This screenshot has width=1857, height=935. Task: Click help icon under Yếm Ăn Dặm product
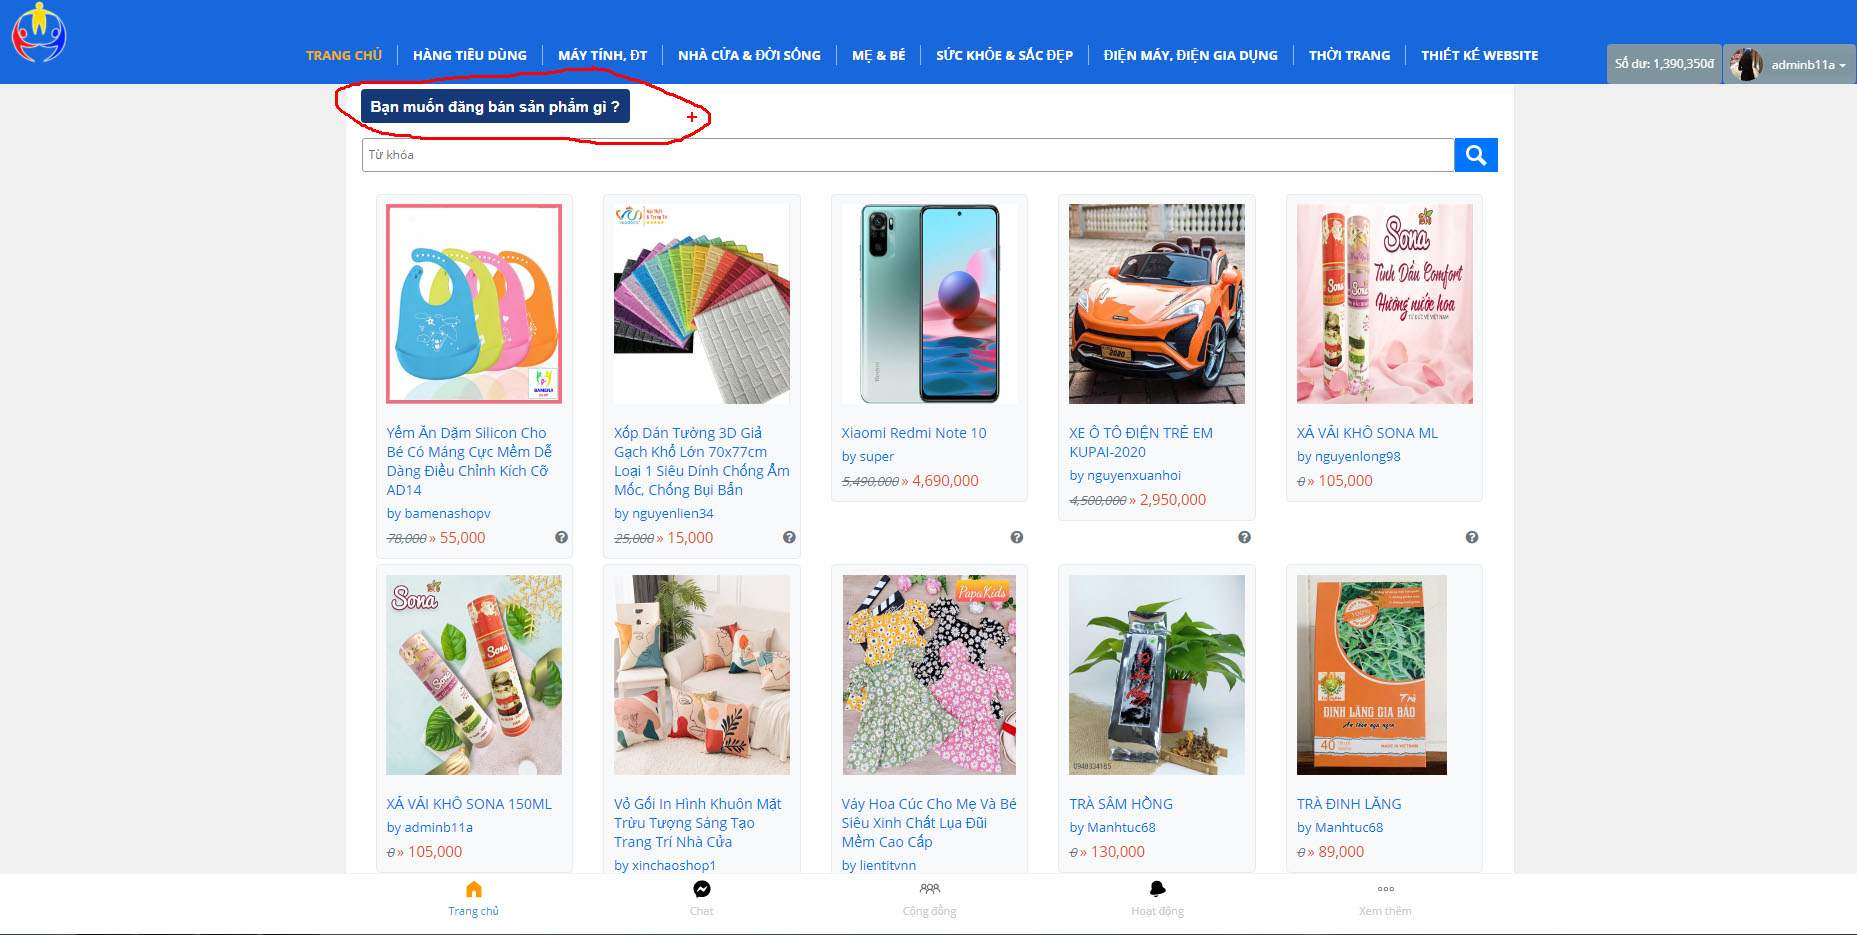tap(562, 537)
